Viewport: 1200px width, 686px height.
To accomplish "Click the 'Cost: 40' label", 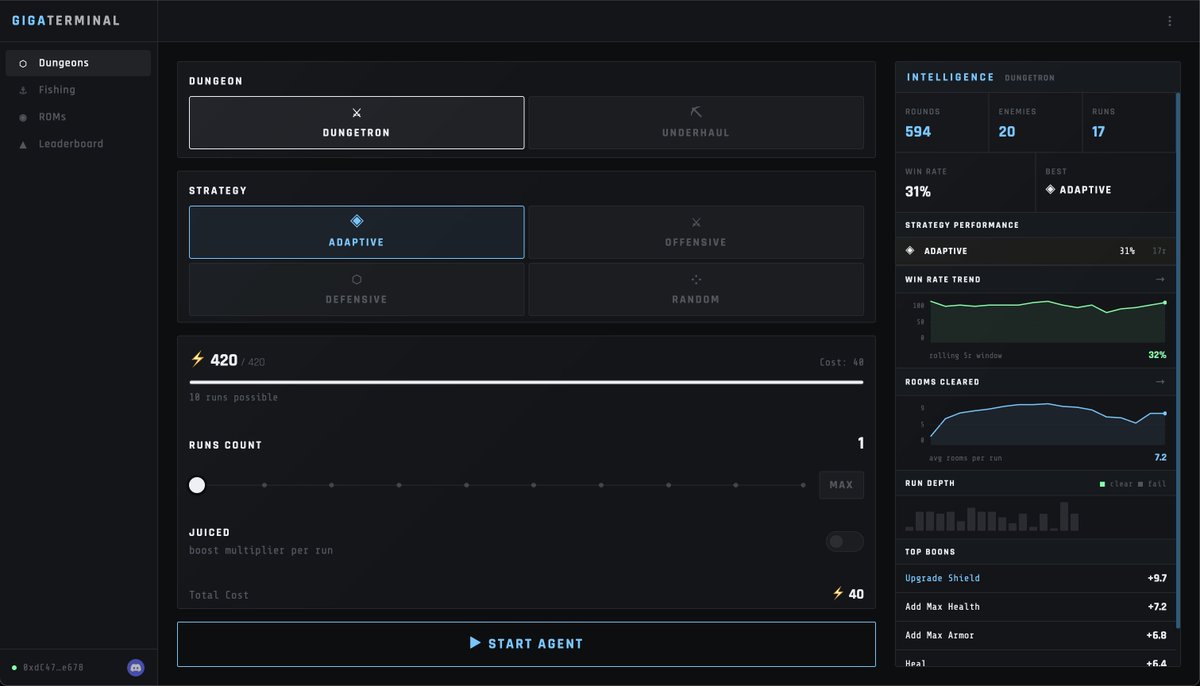I will [x=841, y=362].
